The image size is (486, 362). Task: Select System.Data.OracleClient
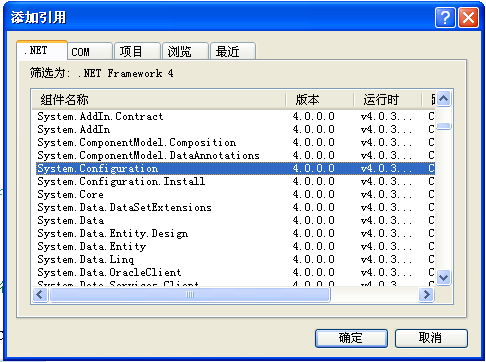(235, 272)
